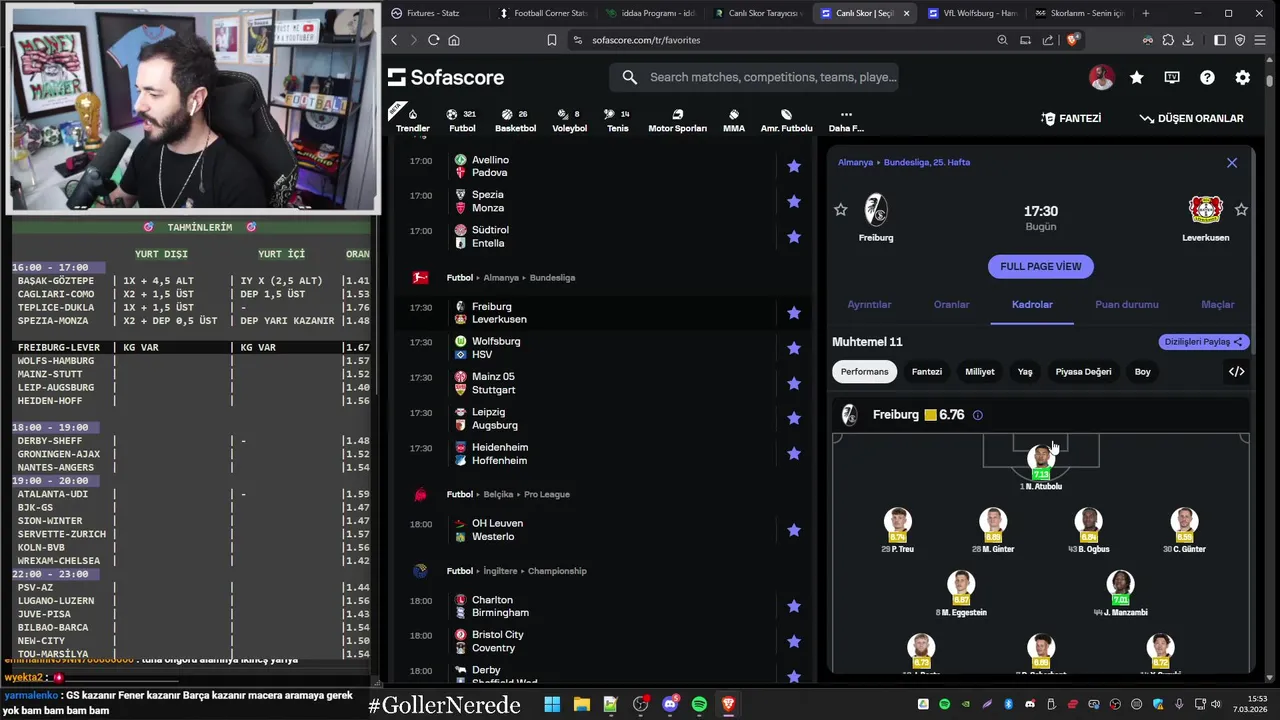
Task: Switch to the Ayrıntılar tab
Action: pyautogui.click(x=869, y=304)
